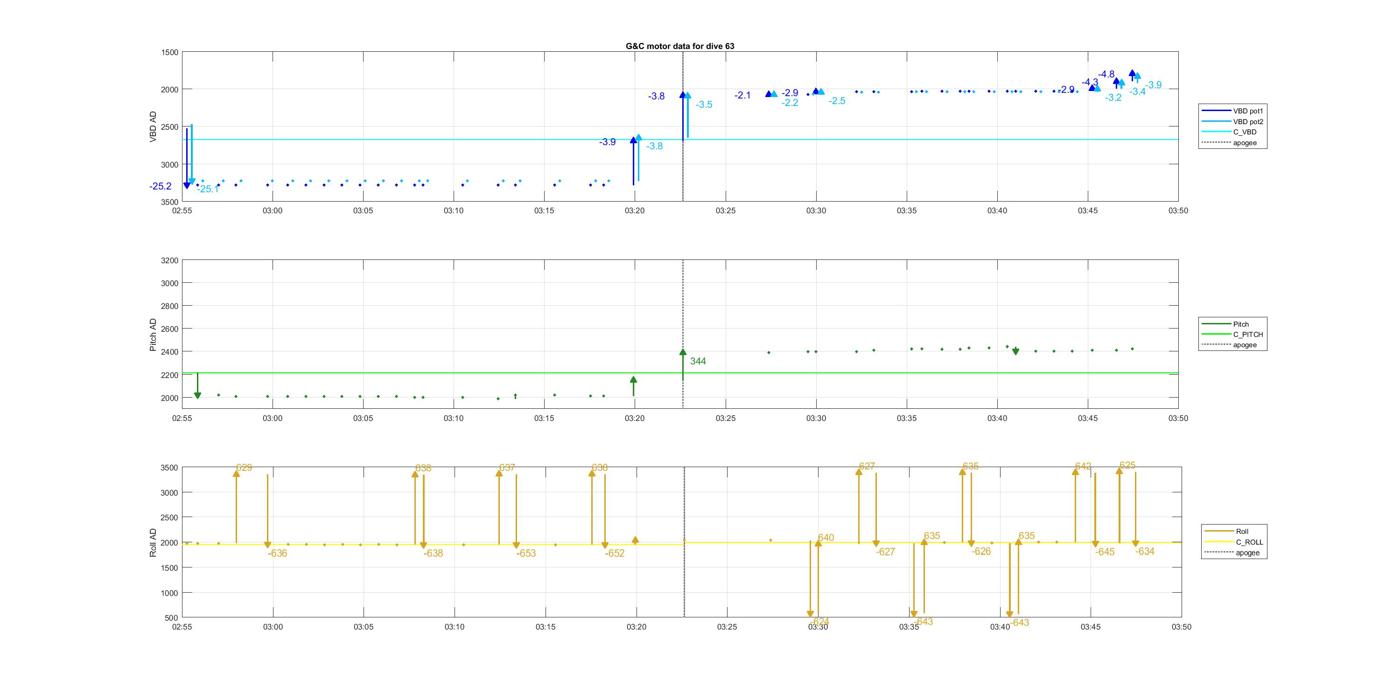Screen dimensions: 1400x693
Task: Click the cyan C_VBD horizontal line
Action: point(680,140)
